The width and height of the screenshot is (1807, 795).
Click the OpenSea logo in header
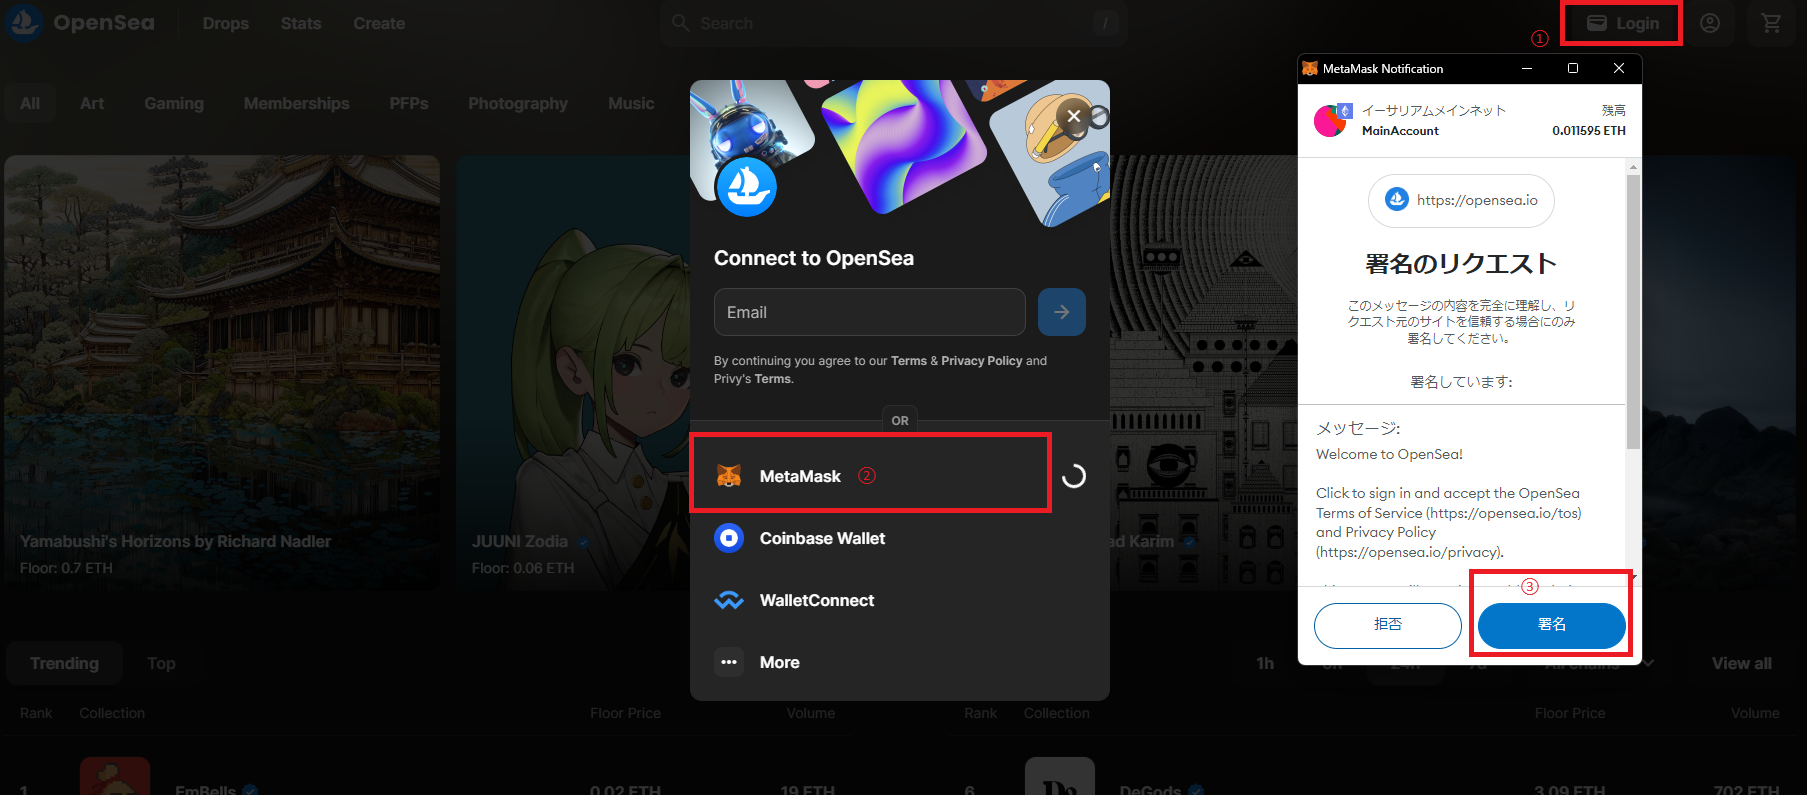coord(80,22)
